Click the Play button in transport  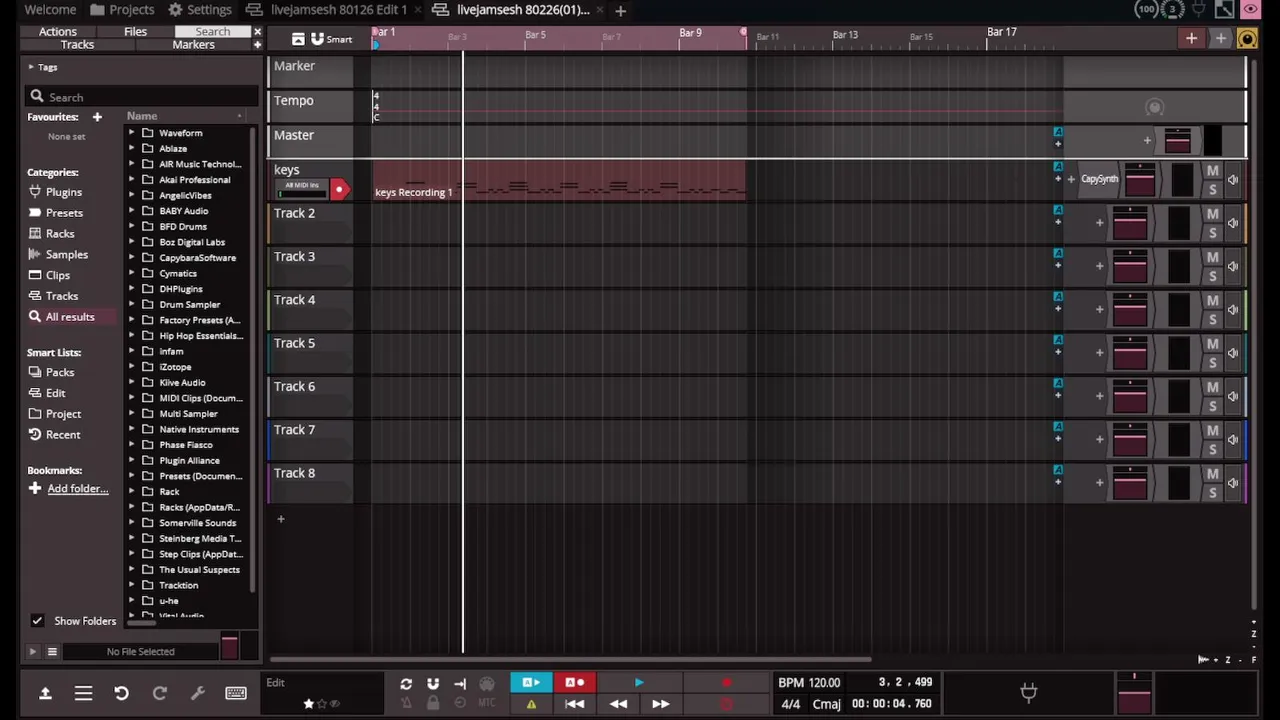pos(638,683)
